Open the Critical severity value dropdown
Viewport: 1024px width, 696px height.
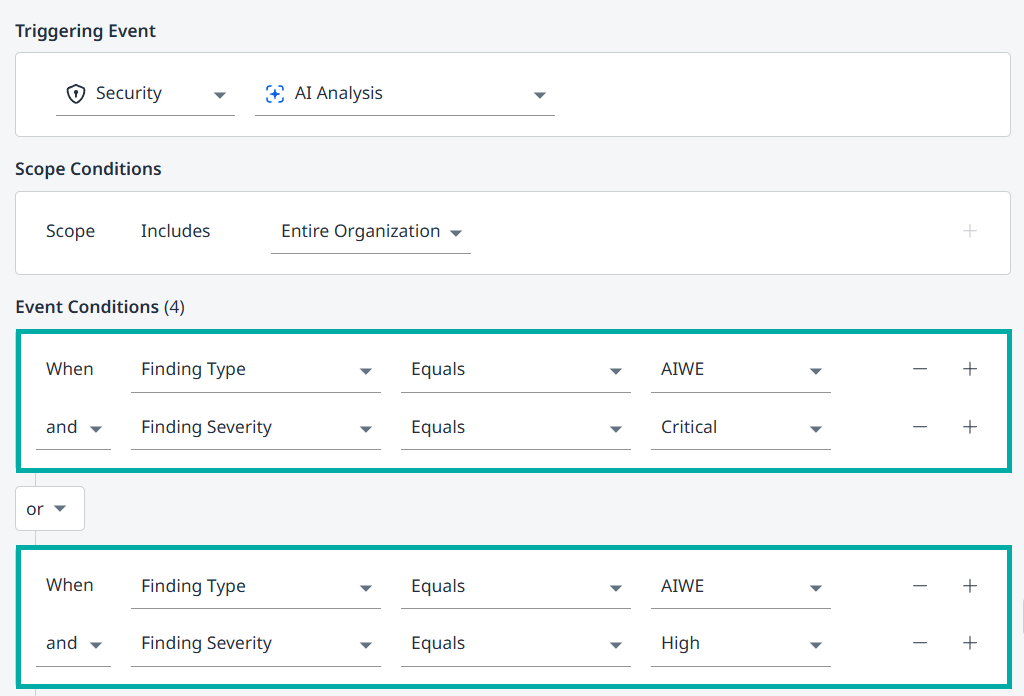(740, 428)
